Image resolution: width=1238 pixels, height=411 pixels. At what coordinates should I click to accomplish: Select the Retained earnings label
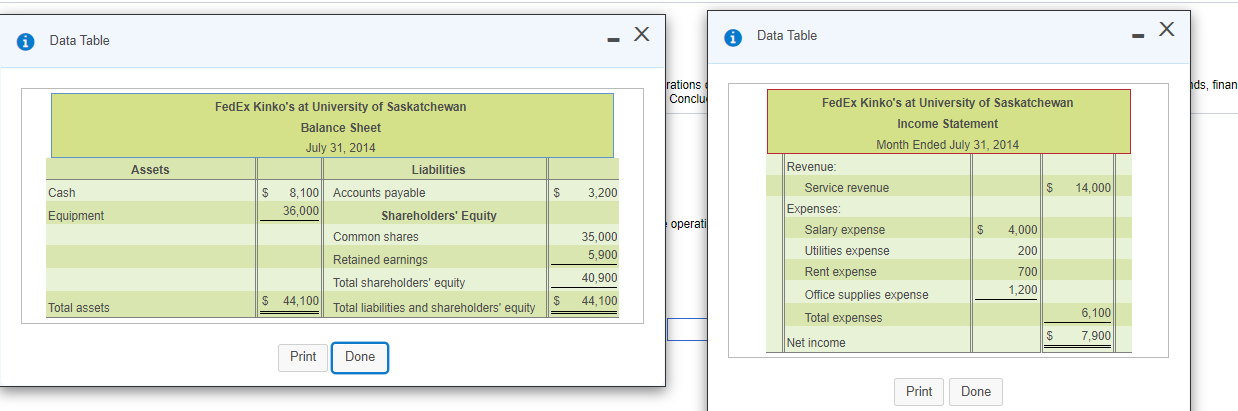(380, 260)
